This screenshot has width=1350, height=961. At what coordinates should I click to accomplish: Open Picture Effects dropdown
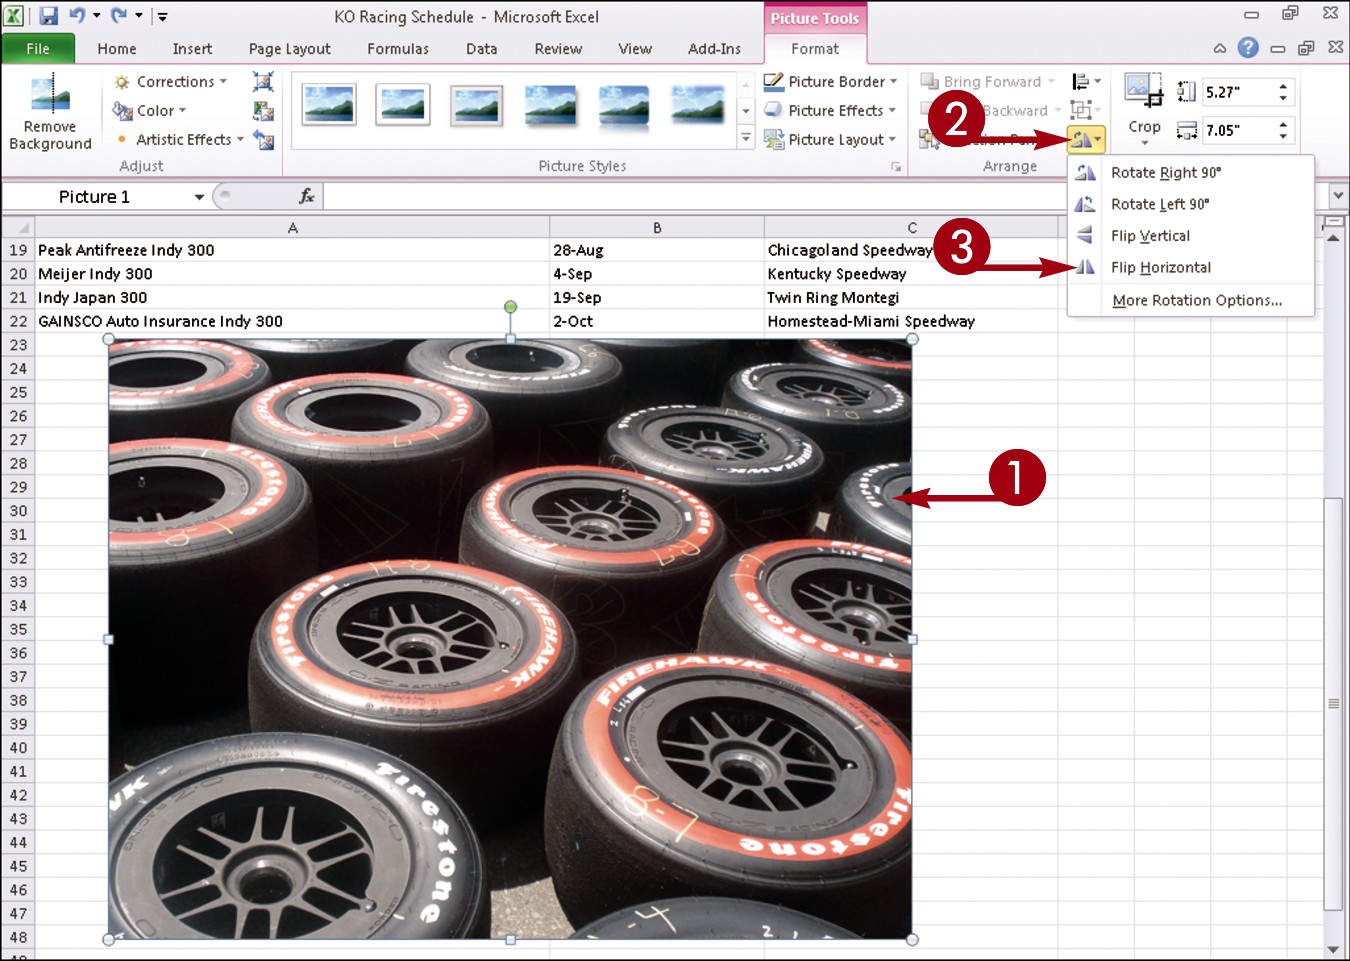[830, 111]
